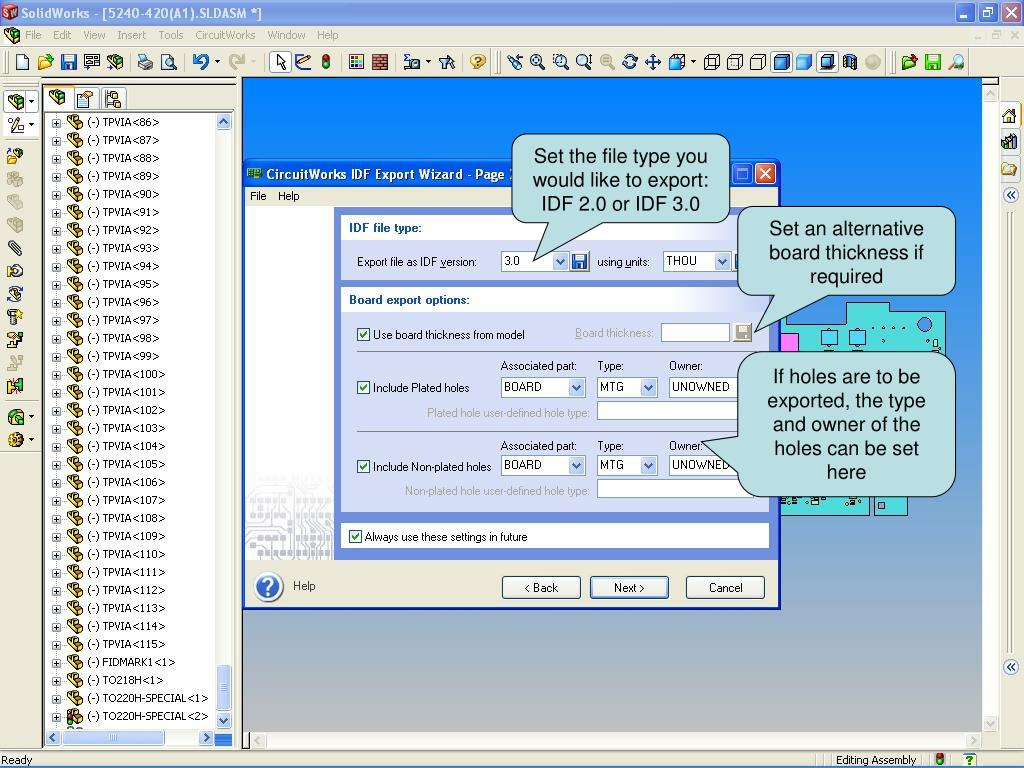Click the Rebuild traffic light icon
The image size is (1024, 768).
pos(326,62)
